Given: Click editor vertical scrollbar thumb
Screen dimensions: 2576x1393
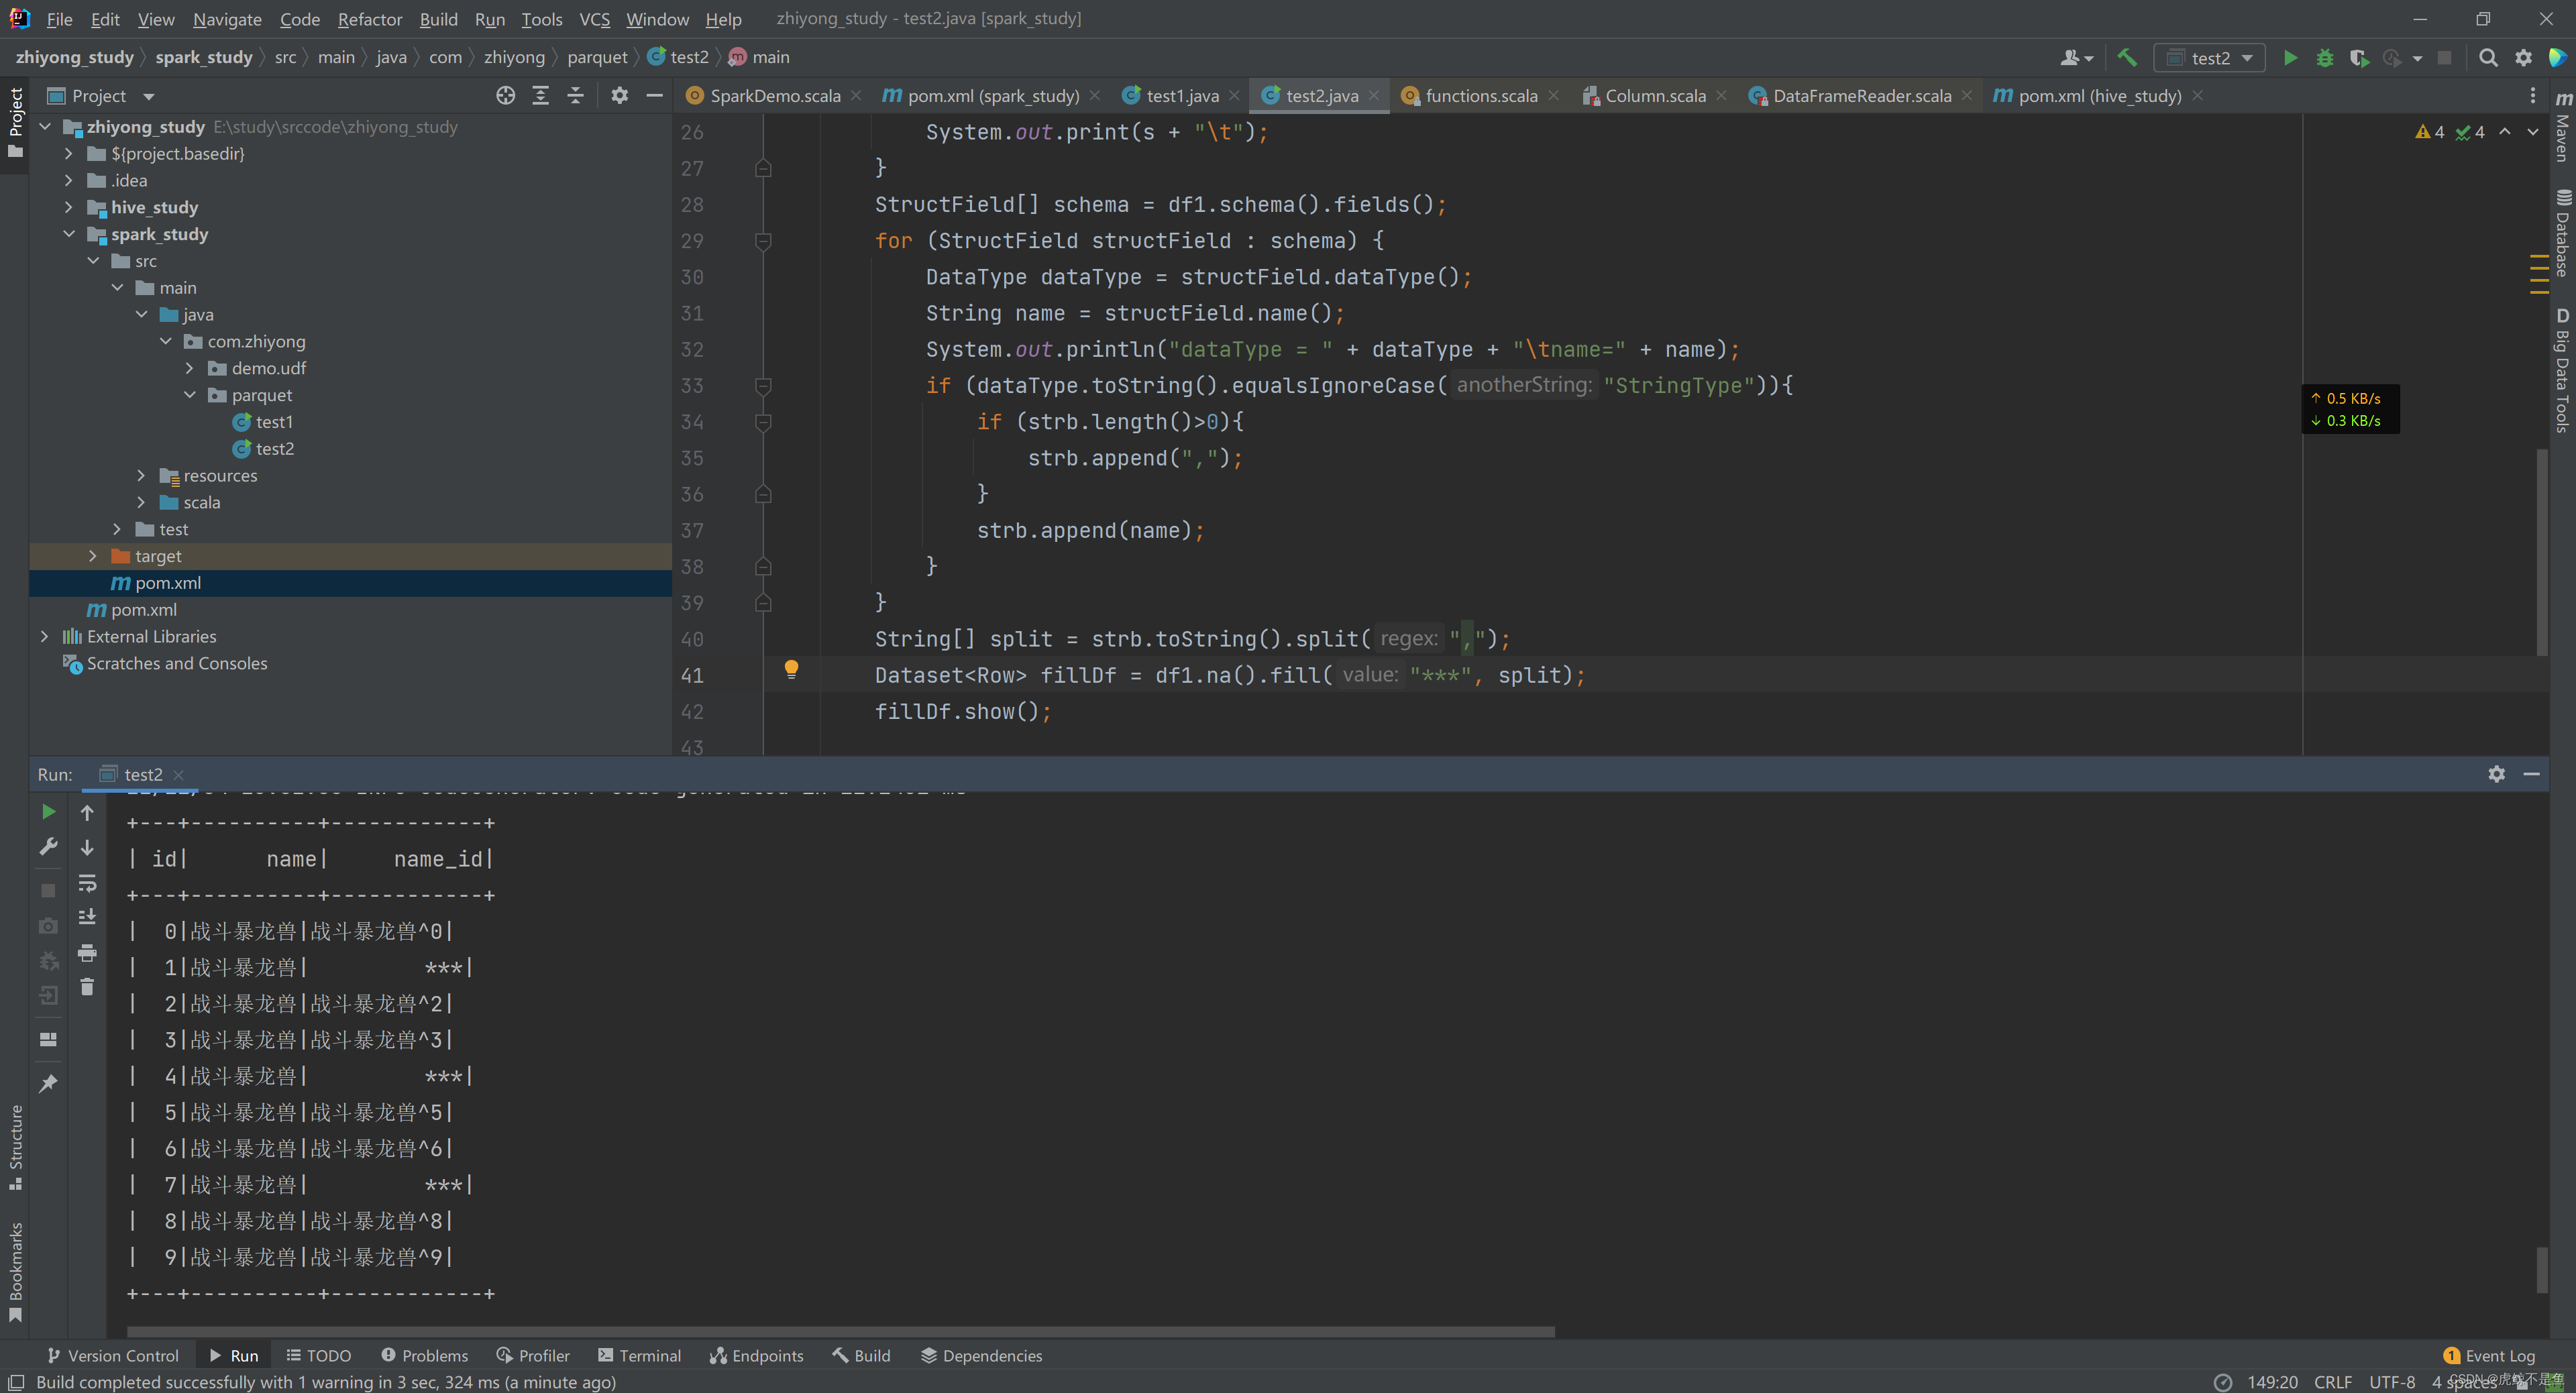Looking at the screenshot, I should [2541, 552].
